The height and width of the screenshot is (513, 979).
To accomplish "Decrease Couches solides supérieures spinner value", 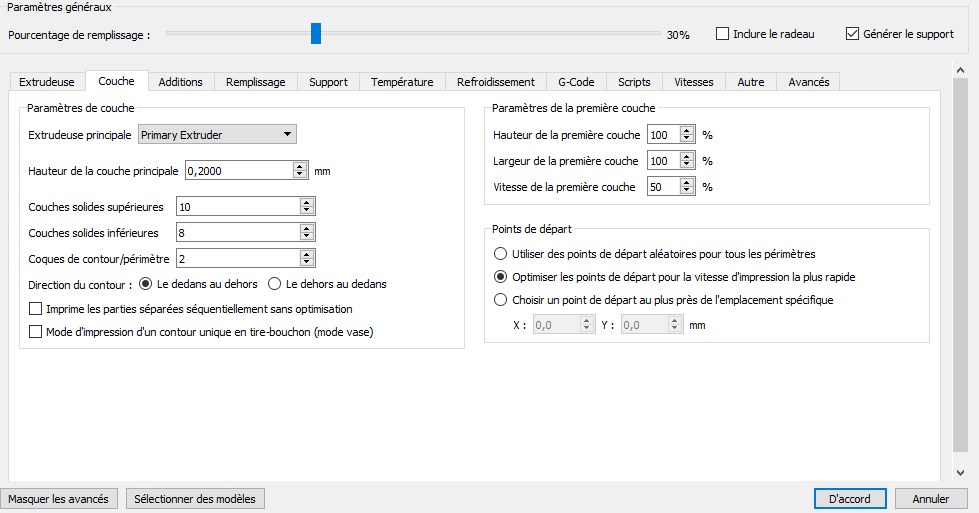I will [x=307, y=211].
